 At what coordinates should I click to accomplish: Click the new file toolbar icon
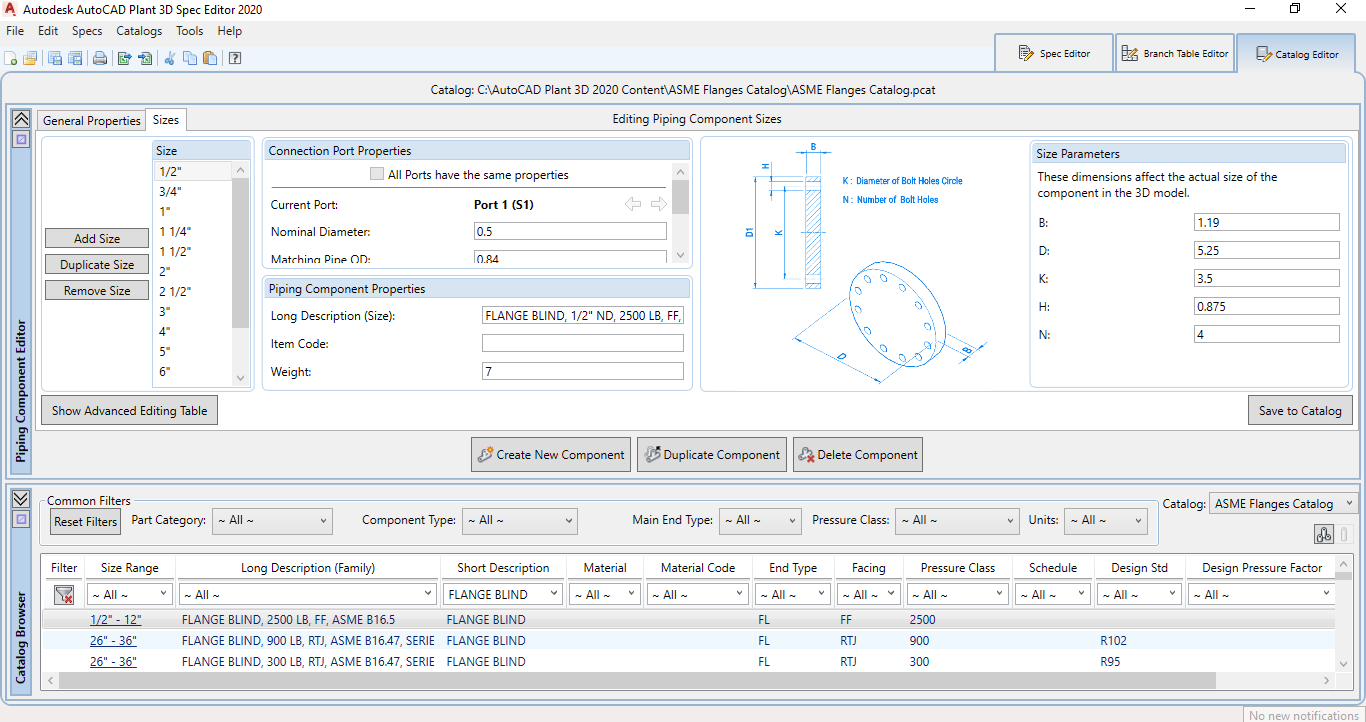tap(11, 58)
